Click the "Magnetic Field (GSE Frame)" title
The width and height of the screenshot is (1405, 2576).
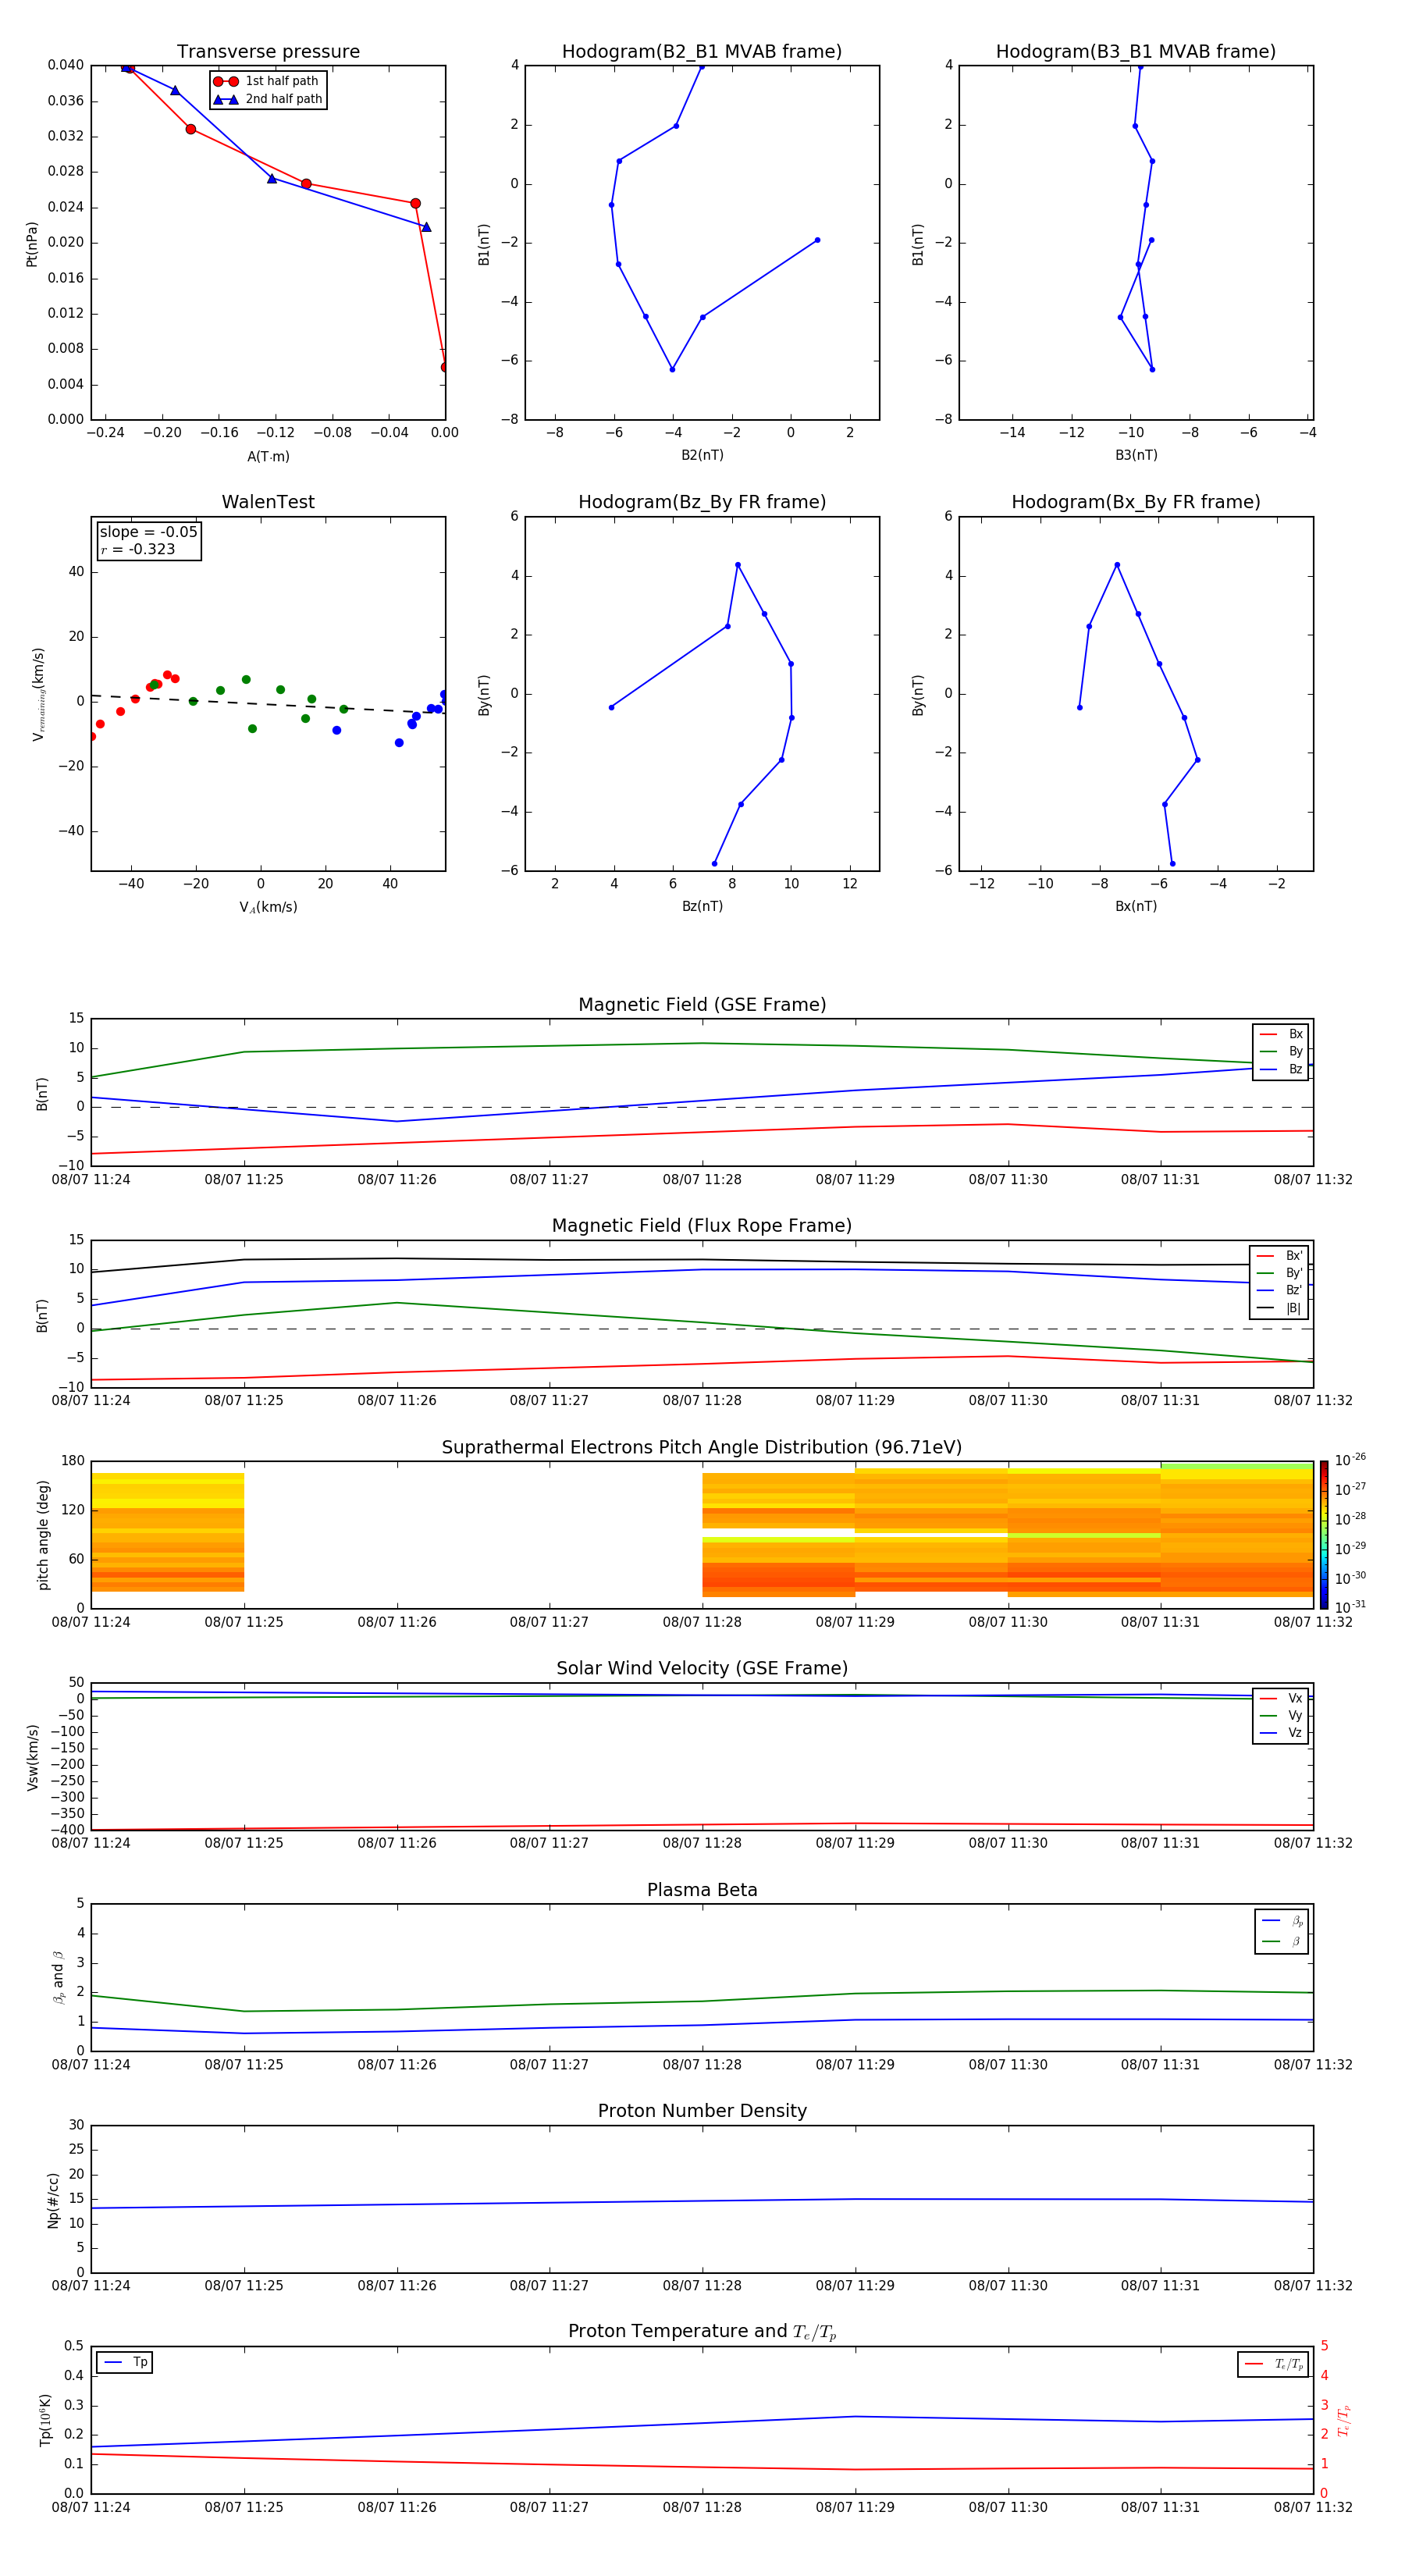point(702,1004)
